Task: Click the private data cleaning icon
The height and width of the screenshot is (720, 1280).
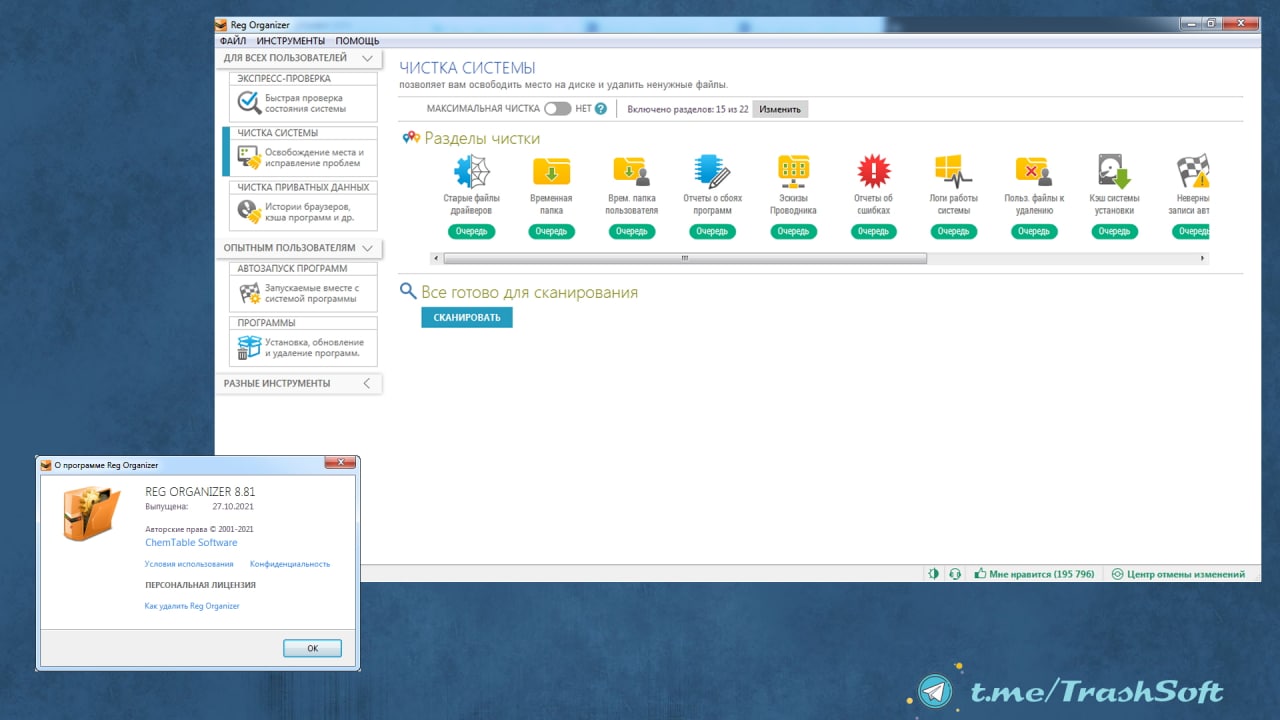Action: tap(249, 212)
